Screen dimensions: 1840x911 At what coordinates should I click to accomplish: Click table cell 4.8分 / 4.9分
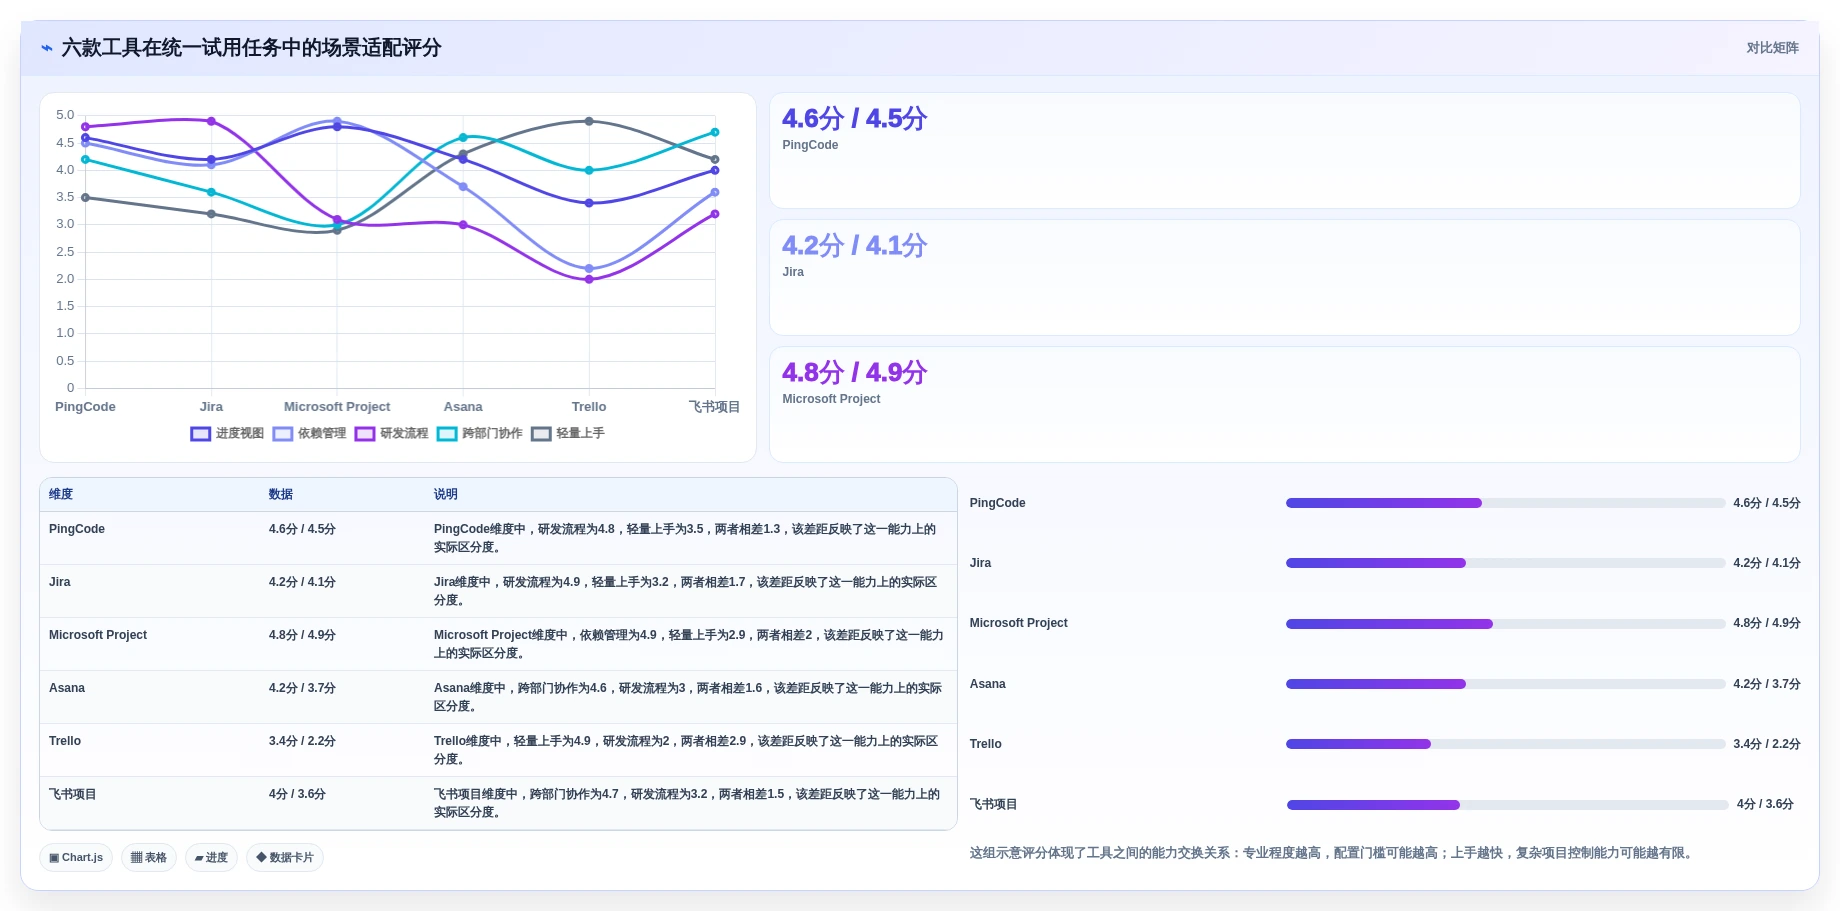pos(302,635)
